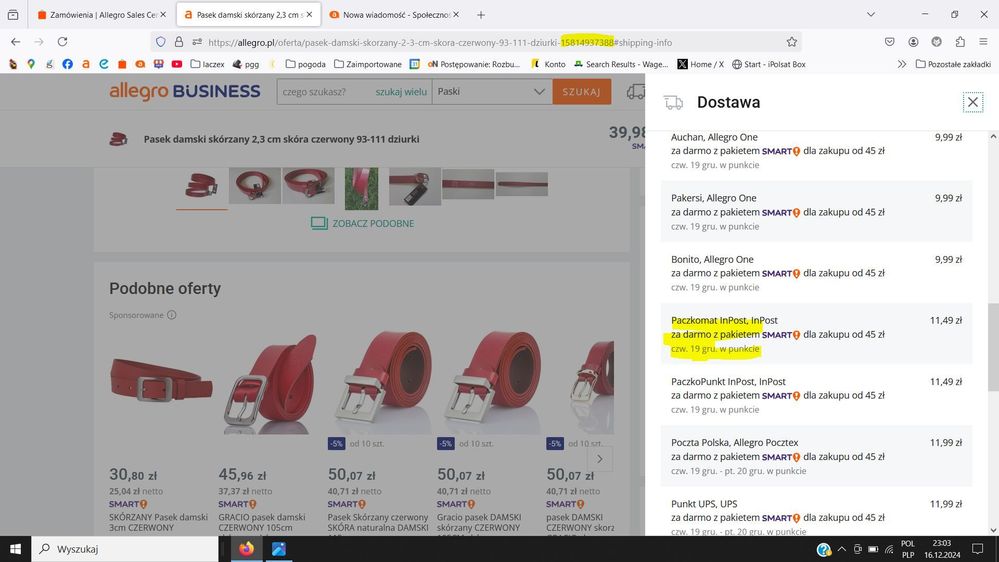Open the Firefox hamburger menu
Viewport: 999px width, 562px height.
983,42
